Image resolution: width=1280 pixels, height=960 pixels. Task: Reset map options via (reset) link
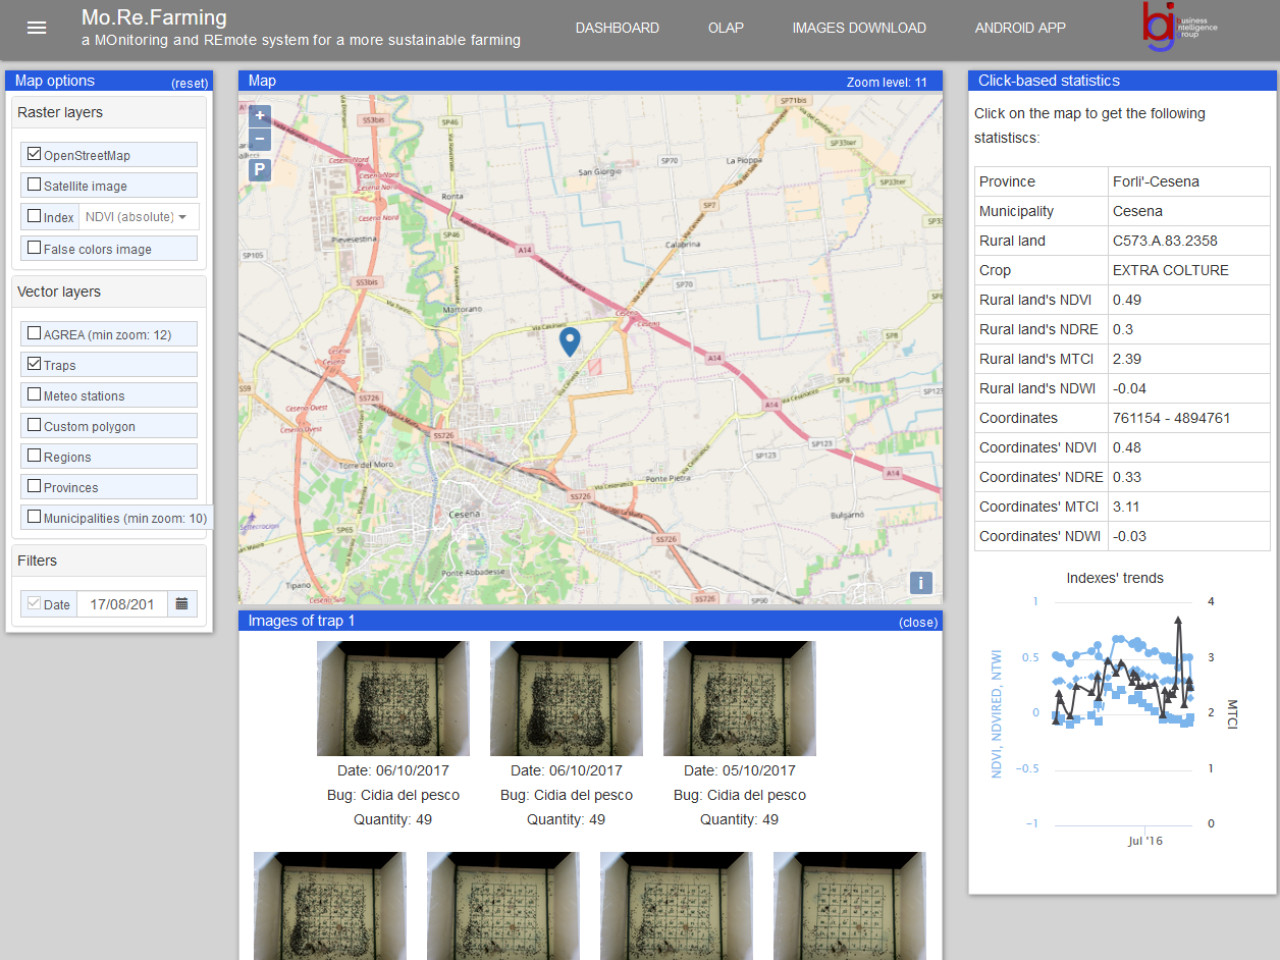click(189, 83)
